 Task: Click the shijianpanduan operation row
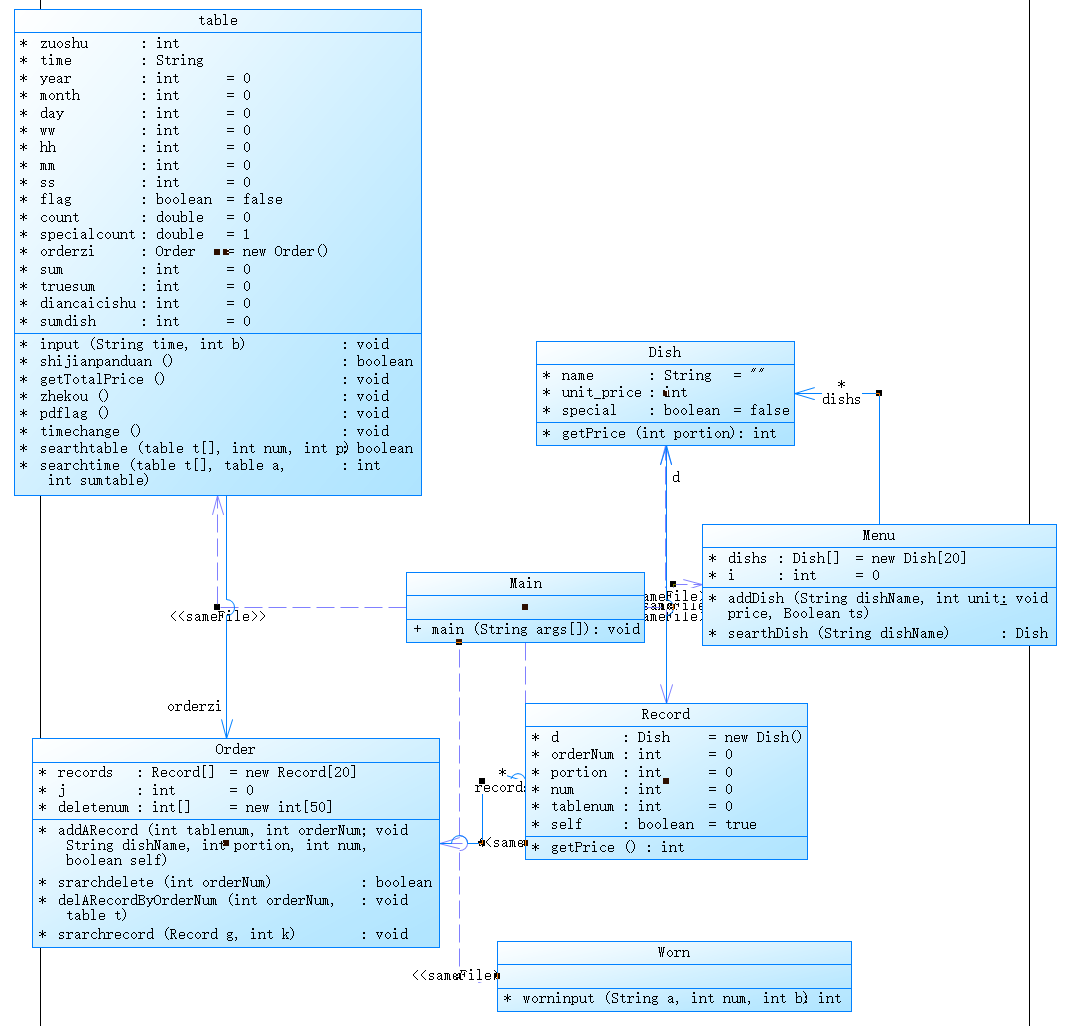coord(216,361)
